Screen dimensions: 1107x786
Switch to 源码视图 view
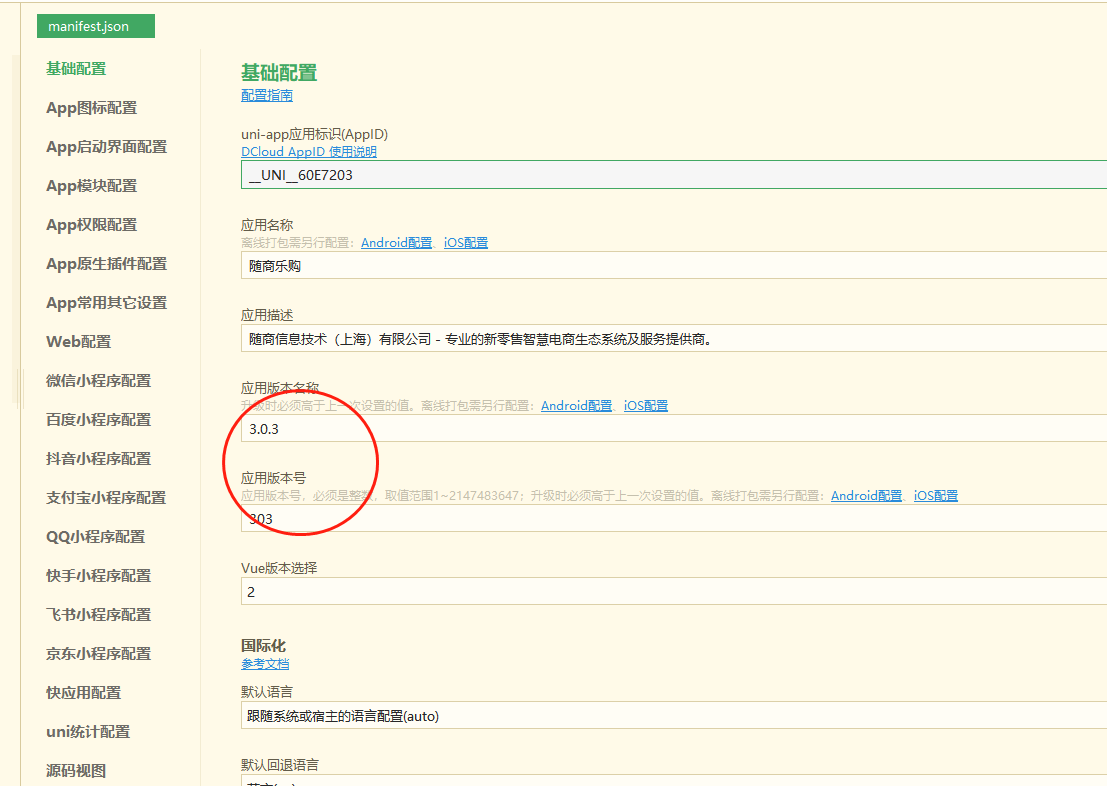coord(76,771)
